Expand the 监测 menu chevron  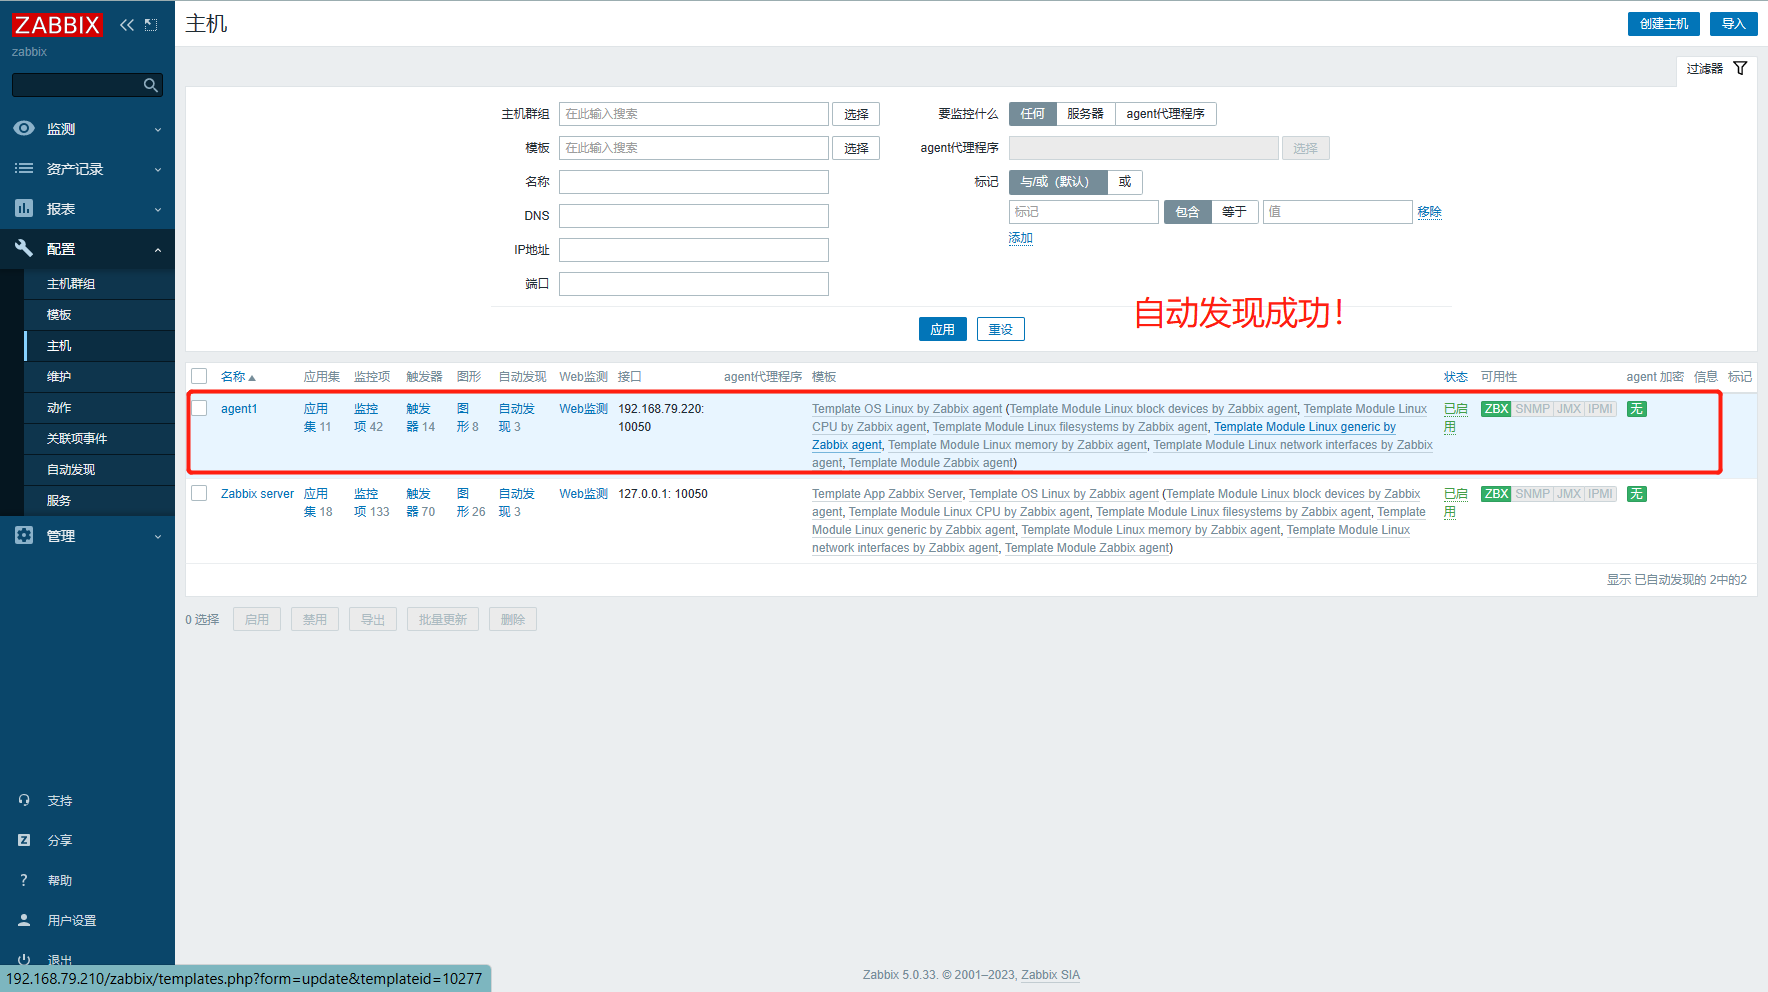[158, 130]
